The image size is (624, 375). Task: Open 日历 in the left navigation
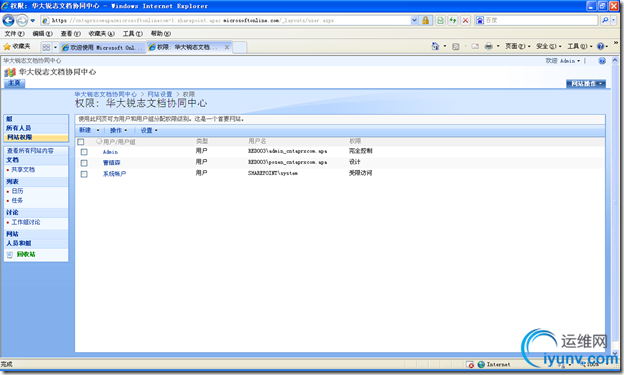pos(17,191)
